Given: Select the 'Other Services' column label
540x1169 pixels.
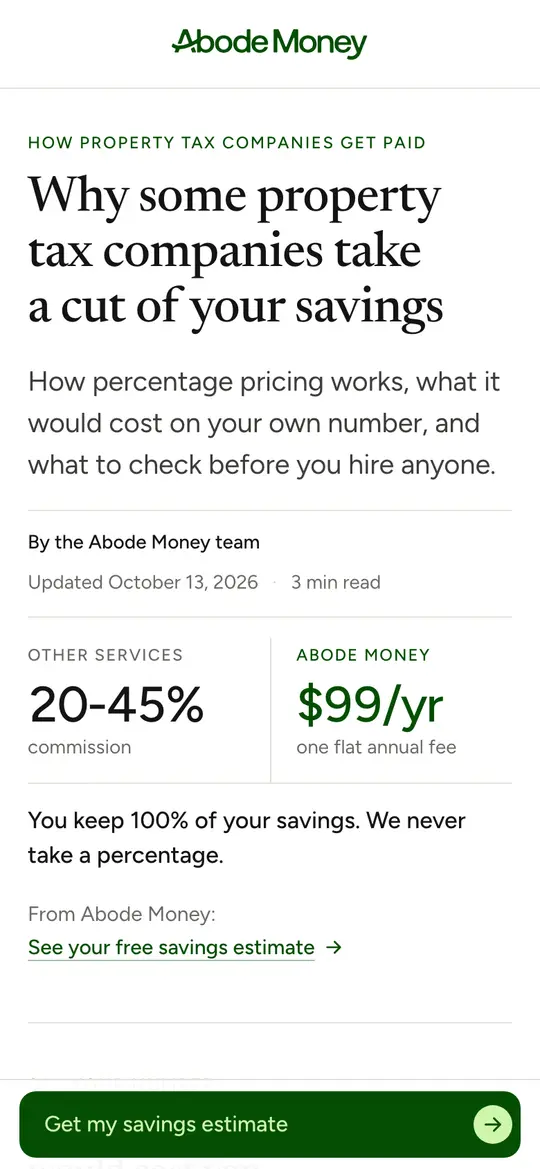Looking at the screenshot, I should coord(105,655).
